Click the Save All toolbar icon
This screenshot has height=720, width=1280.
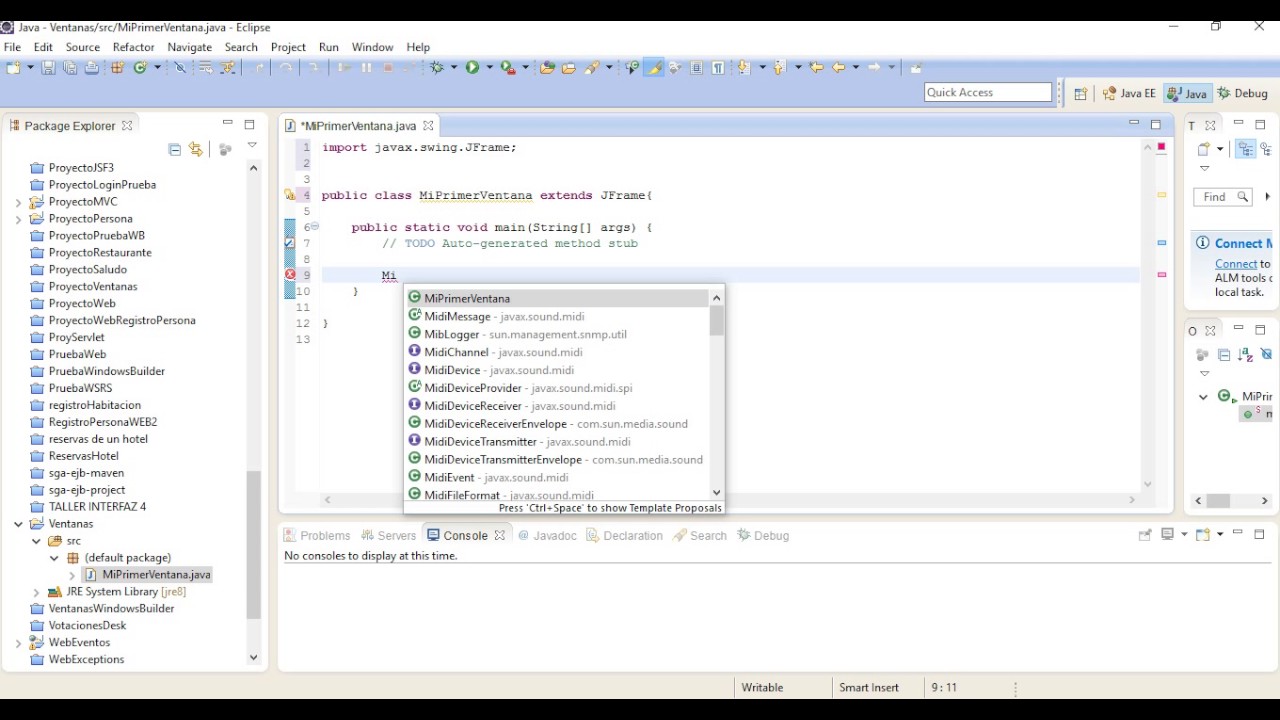point(69,67)
